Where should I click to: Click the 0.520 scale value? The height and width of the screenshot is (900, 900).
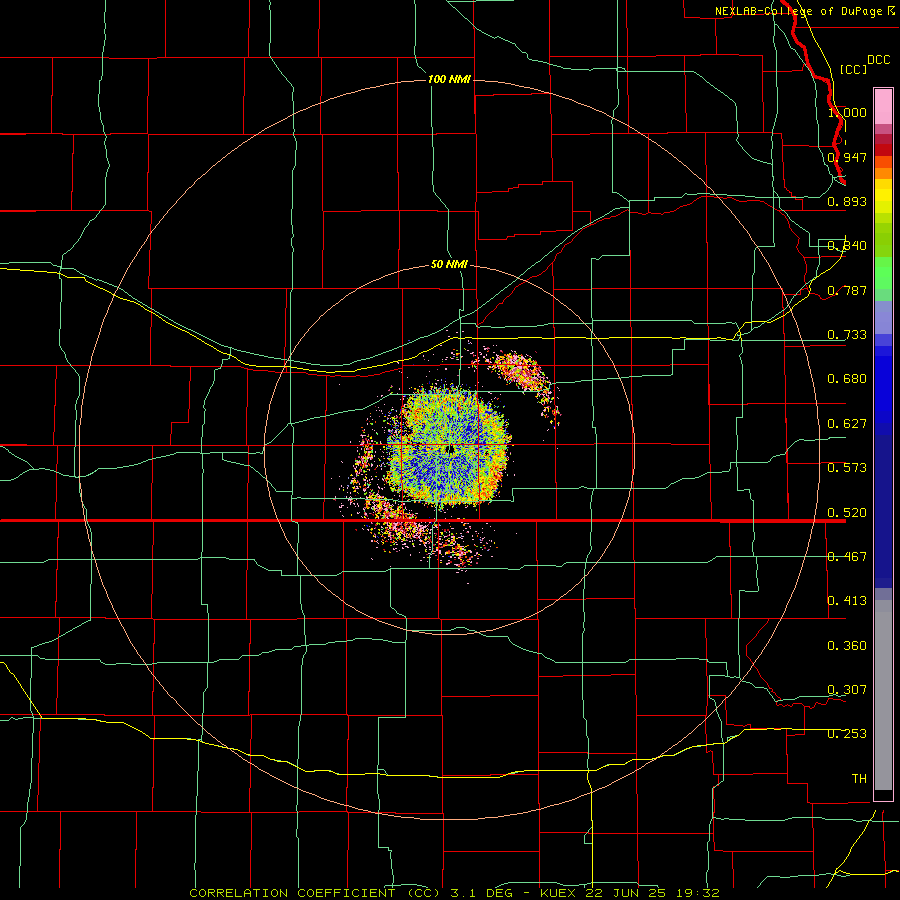click(x=847, y=512)
